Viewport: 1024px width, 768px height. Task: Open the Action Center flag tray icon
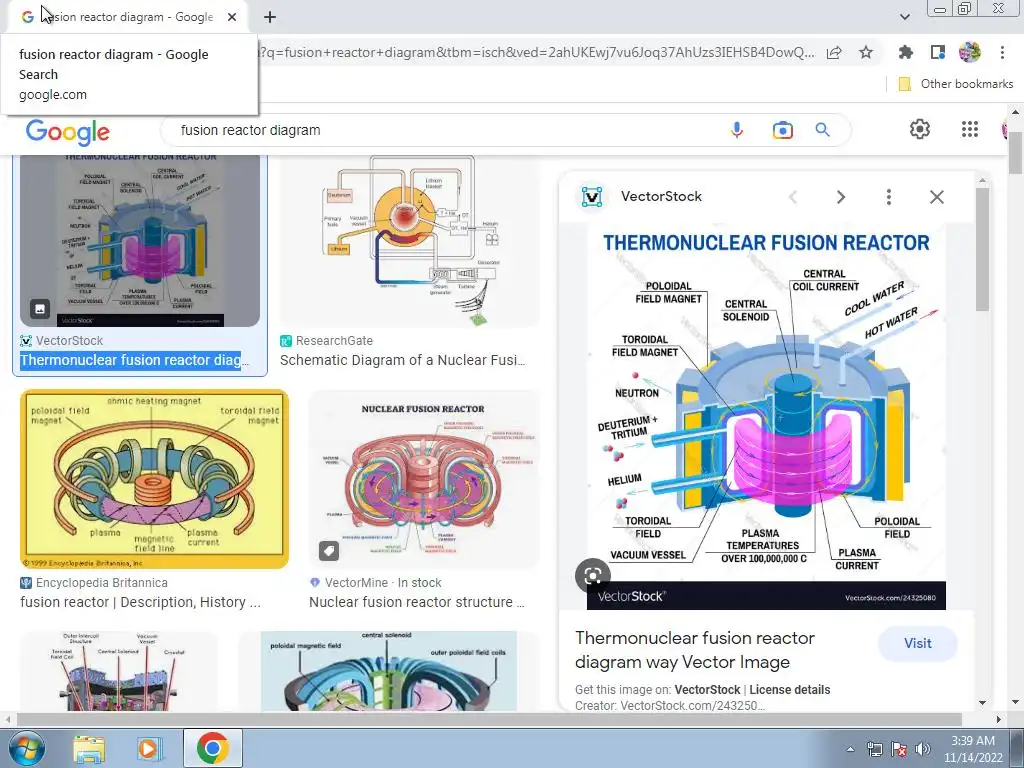tap(899, 748)
